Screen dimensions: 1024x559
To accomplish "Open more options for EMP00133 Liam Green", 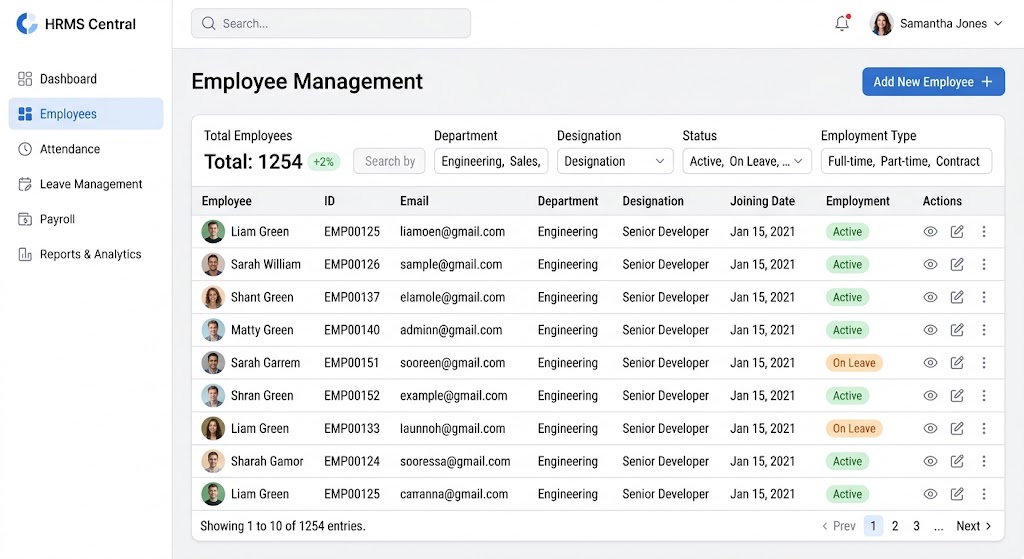I will (x=984, y=428).
